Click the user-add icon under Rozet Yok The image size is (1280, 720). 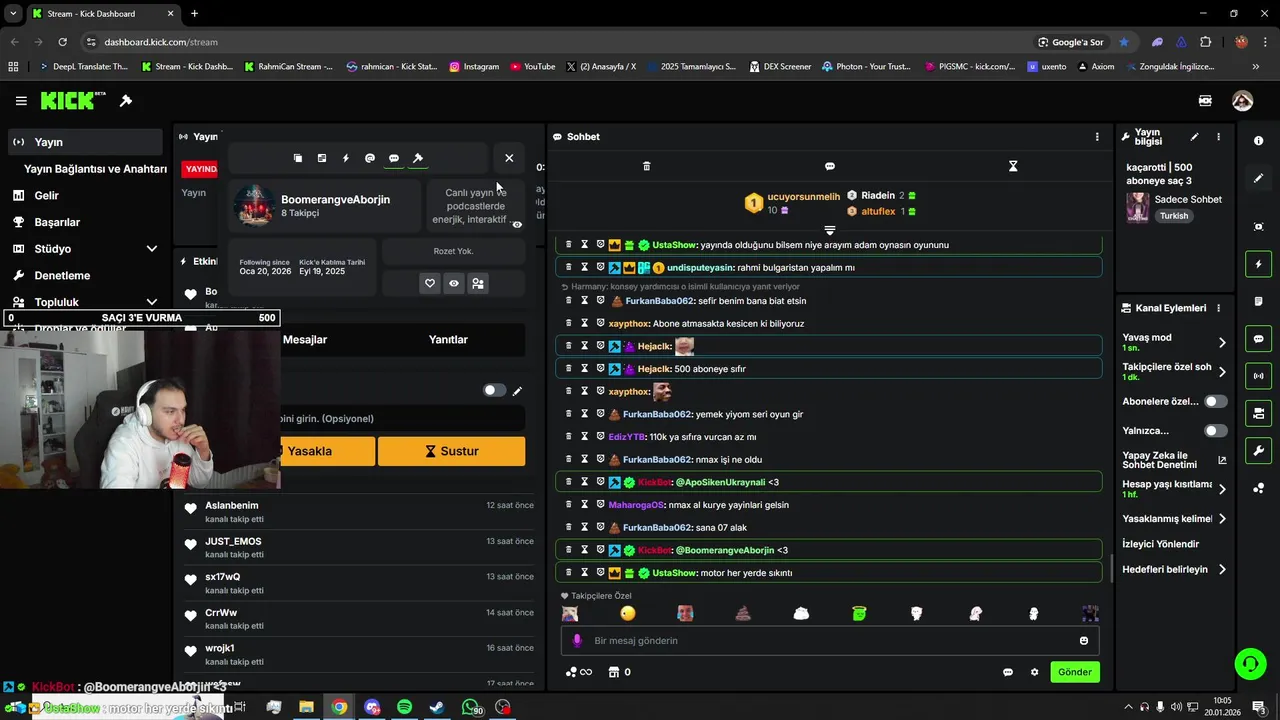pos(478,284)
